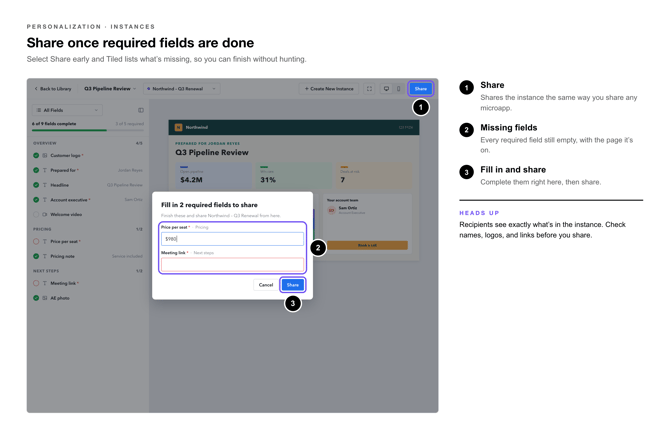This screenshot has width=670, height=430.
Task: Click the NEXT STEPS section header in sidebar
Action: coord(46,271)
